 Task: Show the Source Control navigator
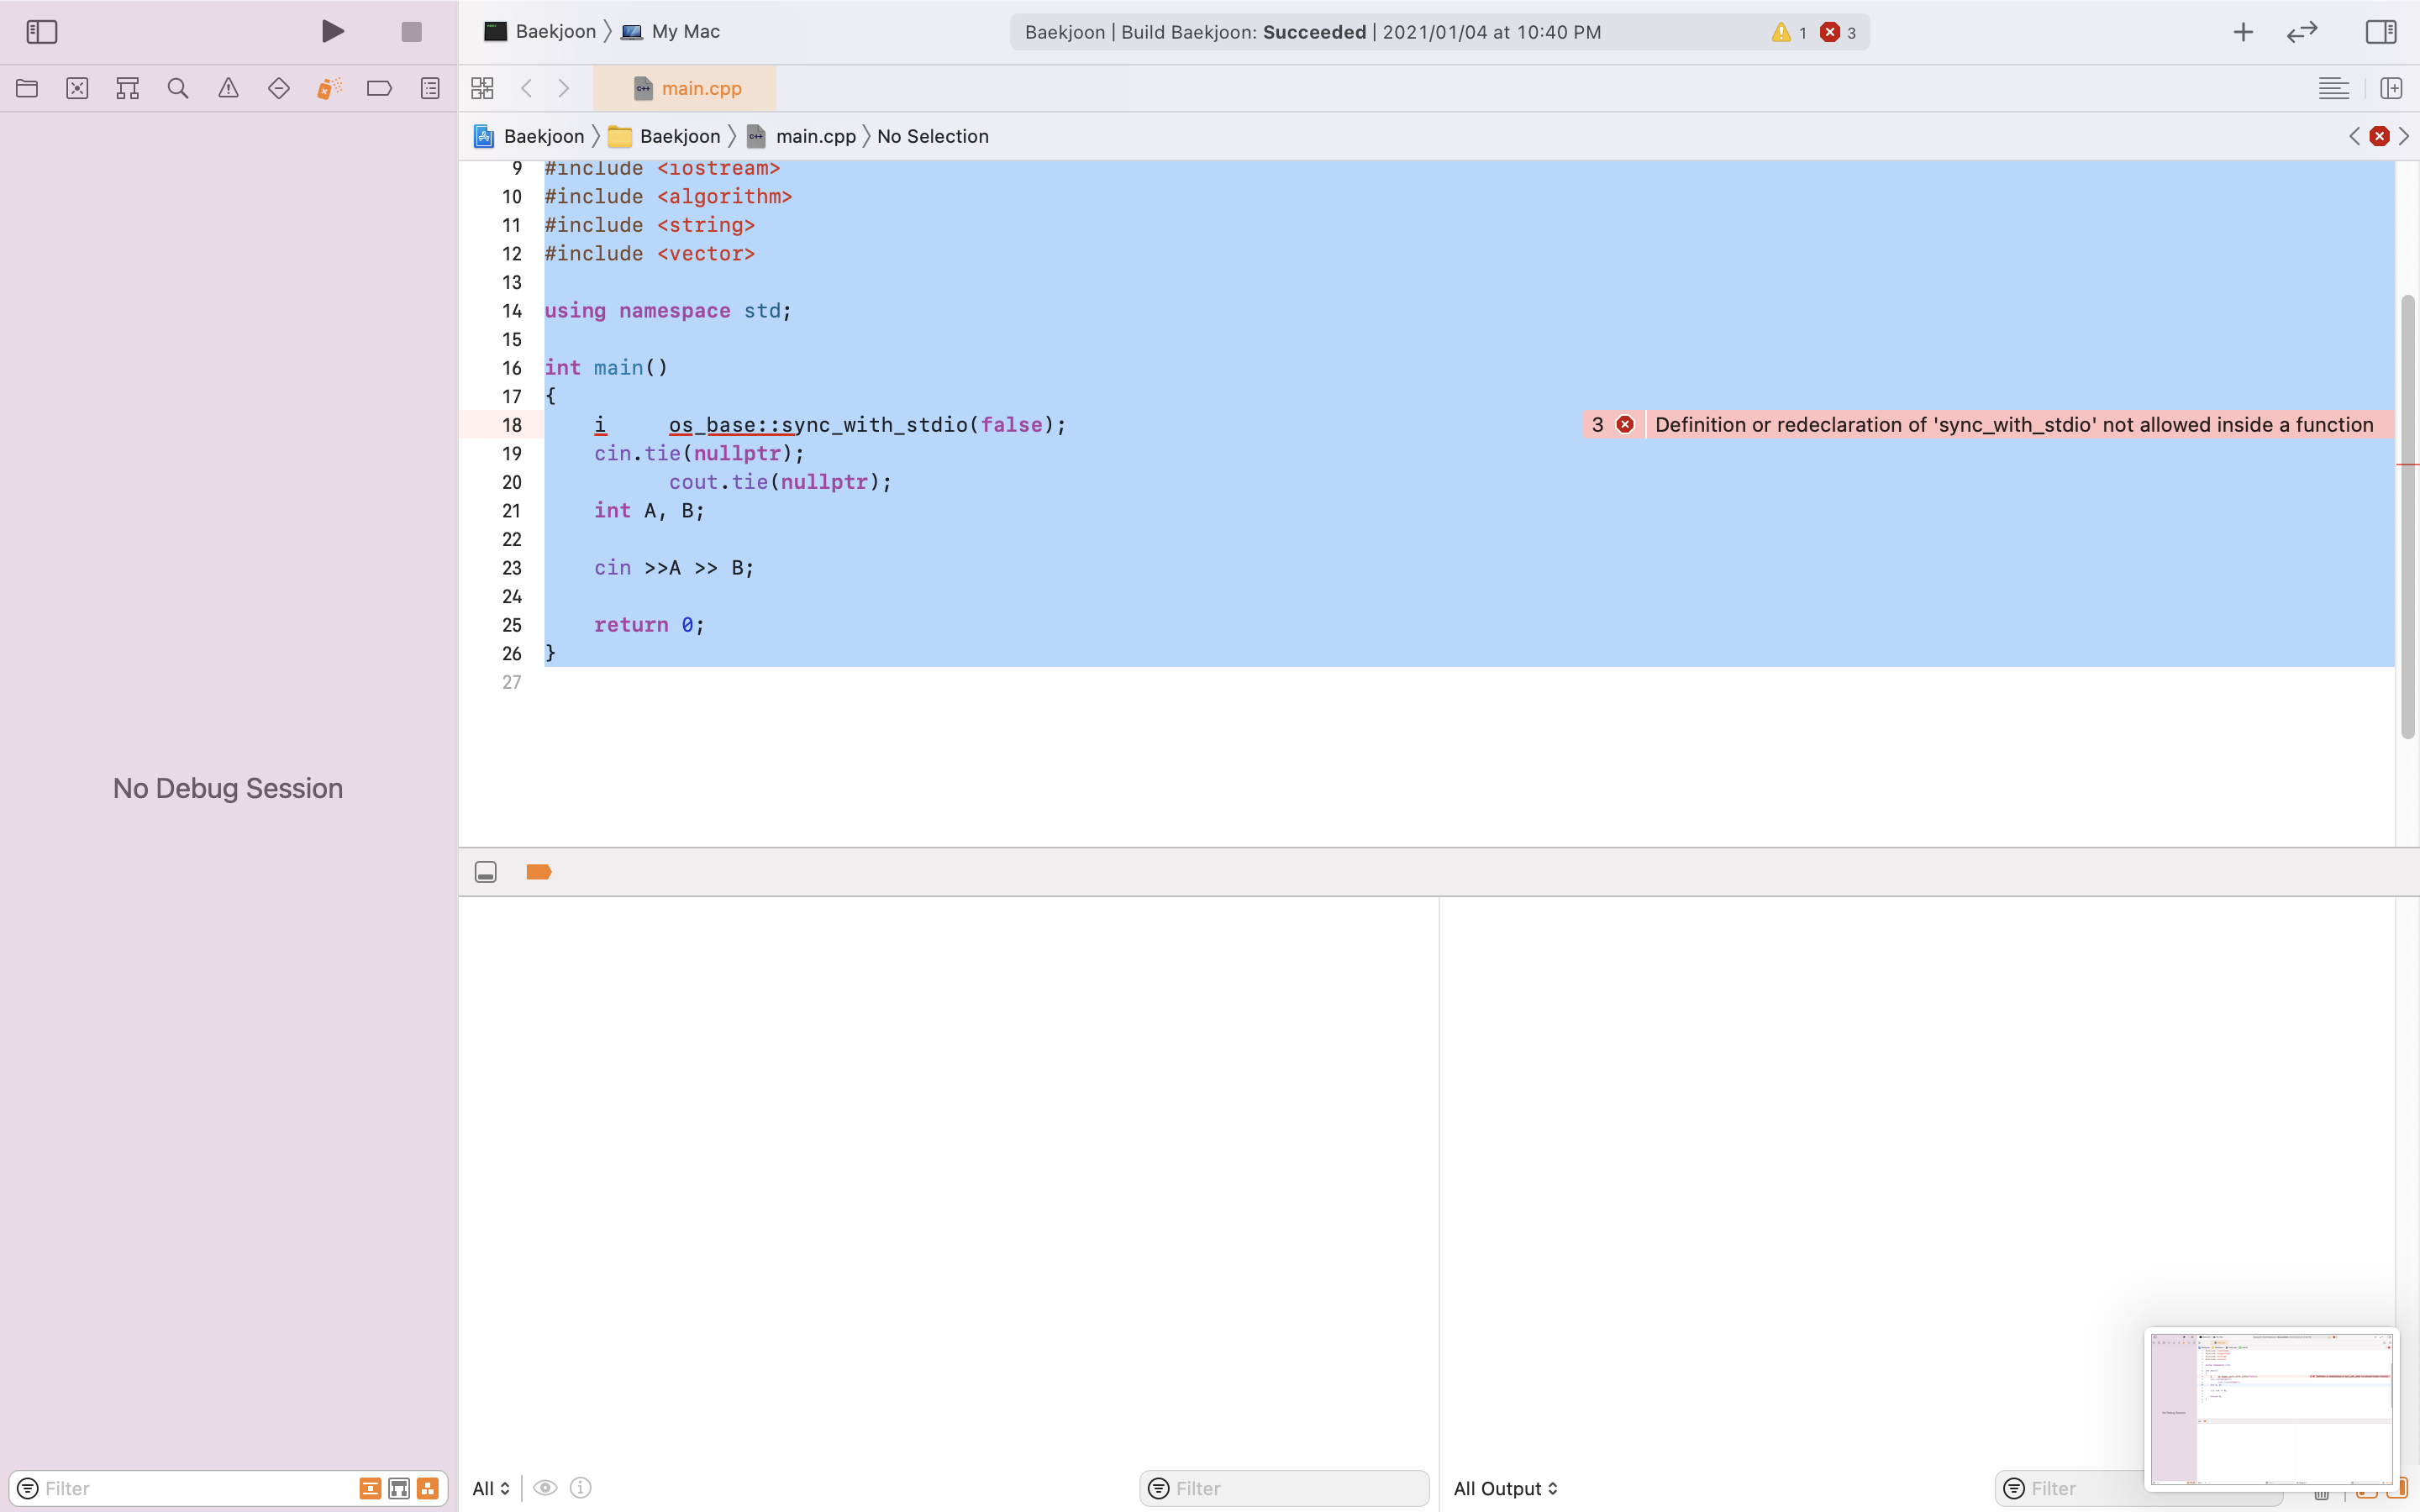click(77, 89)
